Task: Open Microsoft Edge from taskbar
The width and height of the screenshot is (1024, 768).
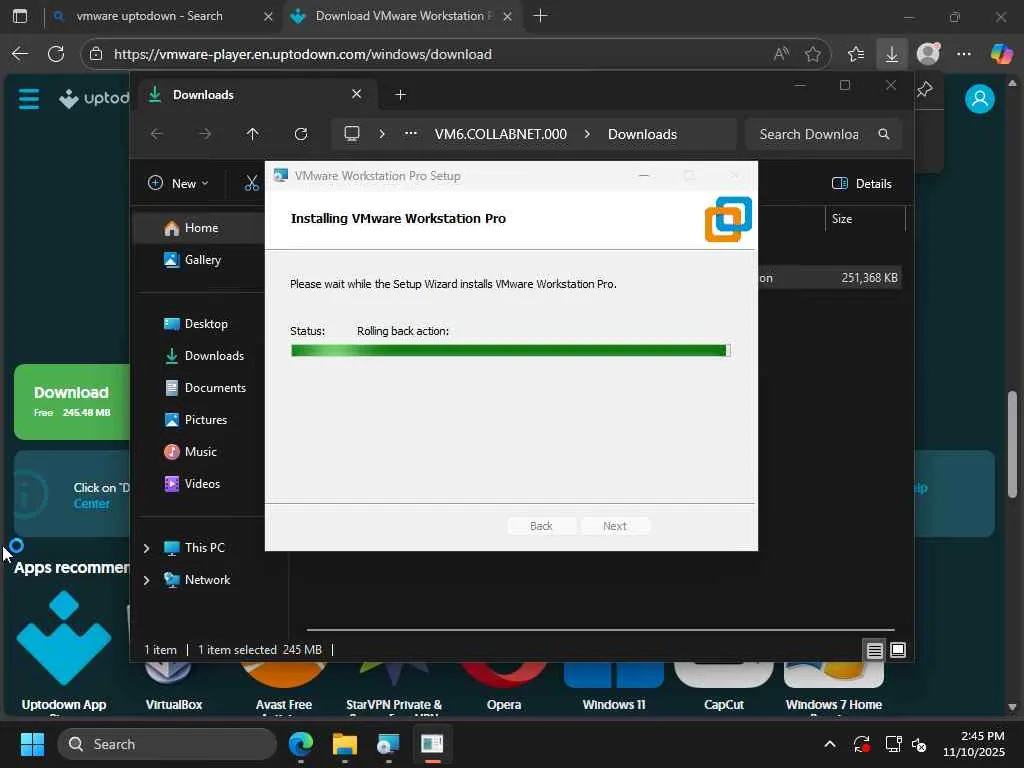Action: [301, 744]
